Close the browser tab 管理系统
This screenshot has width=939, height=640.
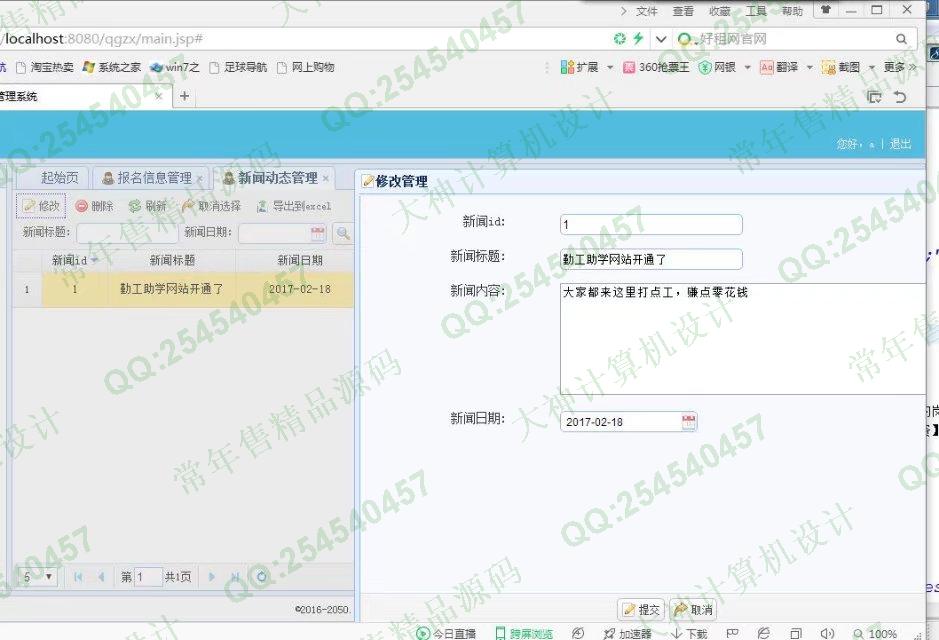pos(159,96)
